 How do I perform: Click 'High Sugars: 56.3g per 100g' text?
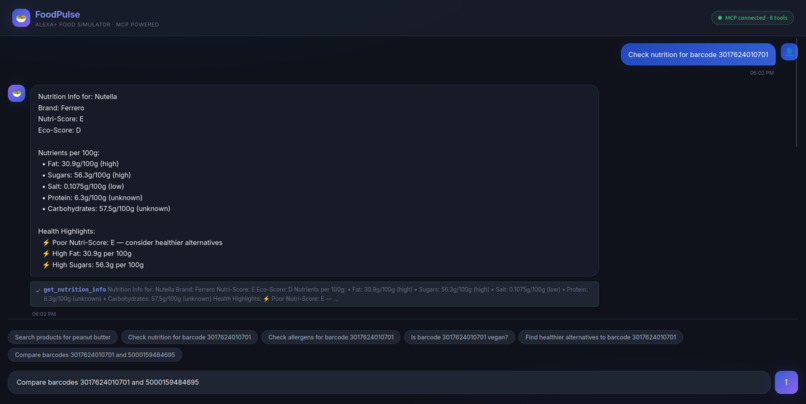98,265
